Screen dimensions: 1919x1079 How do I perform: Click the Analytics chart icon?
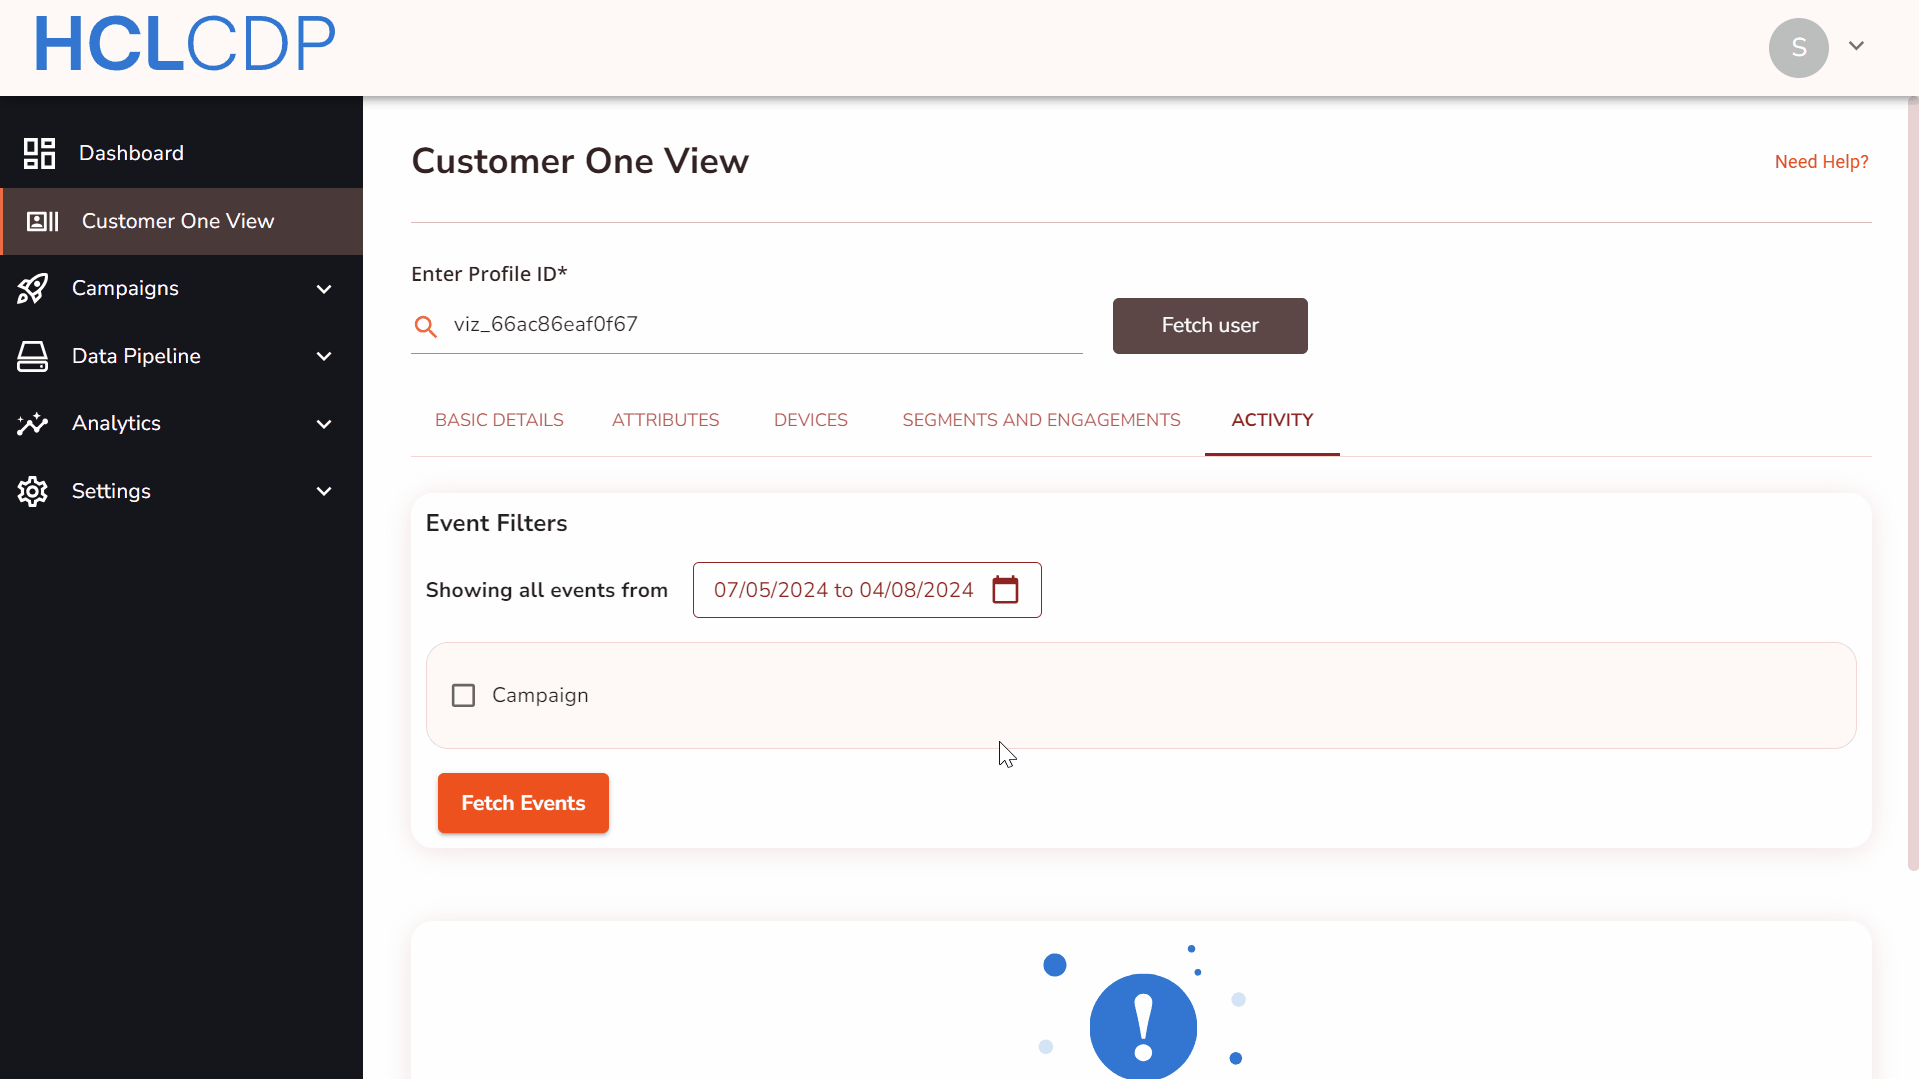pos(32,424)
